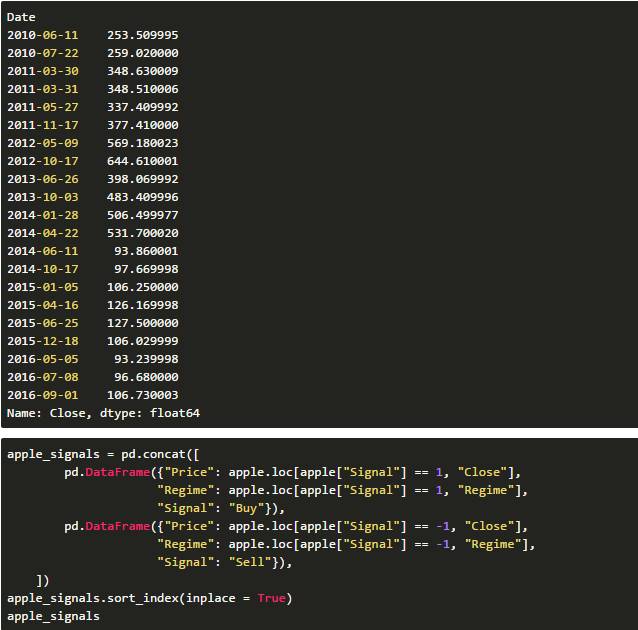638x630 pixels.
Task: Click the final "apple_signals" code line
Action: click(53, 617)
